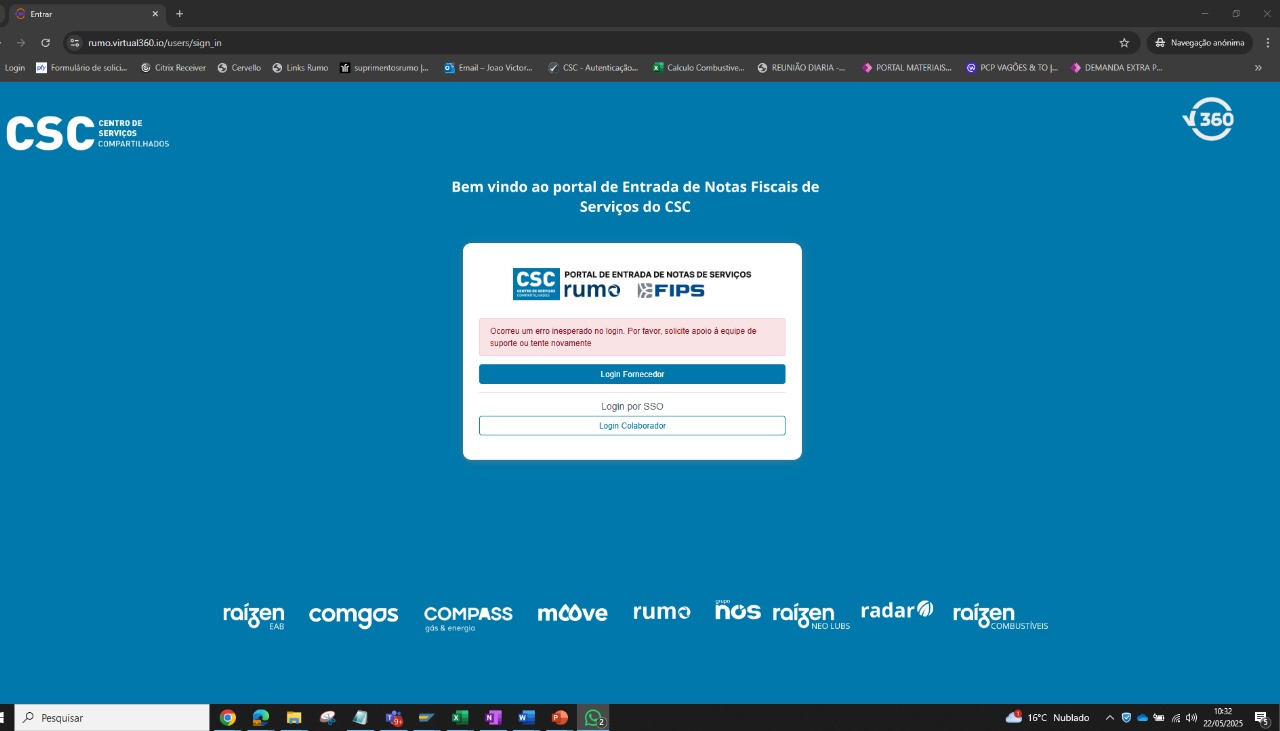Click the Raízen Combustíveis footer logo
This screenshot has width=1280, height=731.
1000,616
